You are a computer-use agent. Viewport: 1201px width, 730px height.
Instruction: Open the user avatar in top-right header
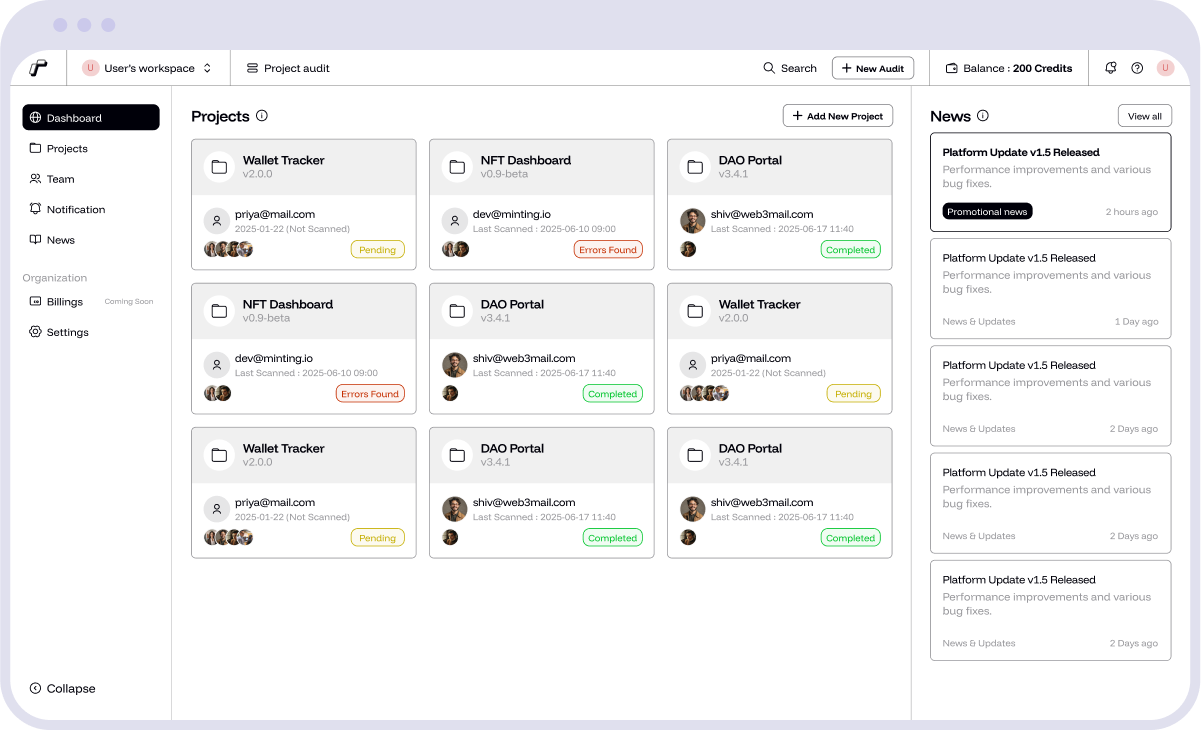1165,68
